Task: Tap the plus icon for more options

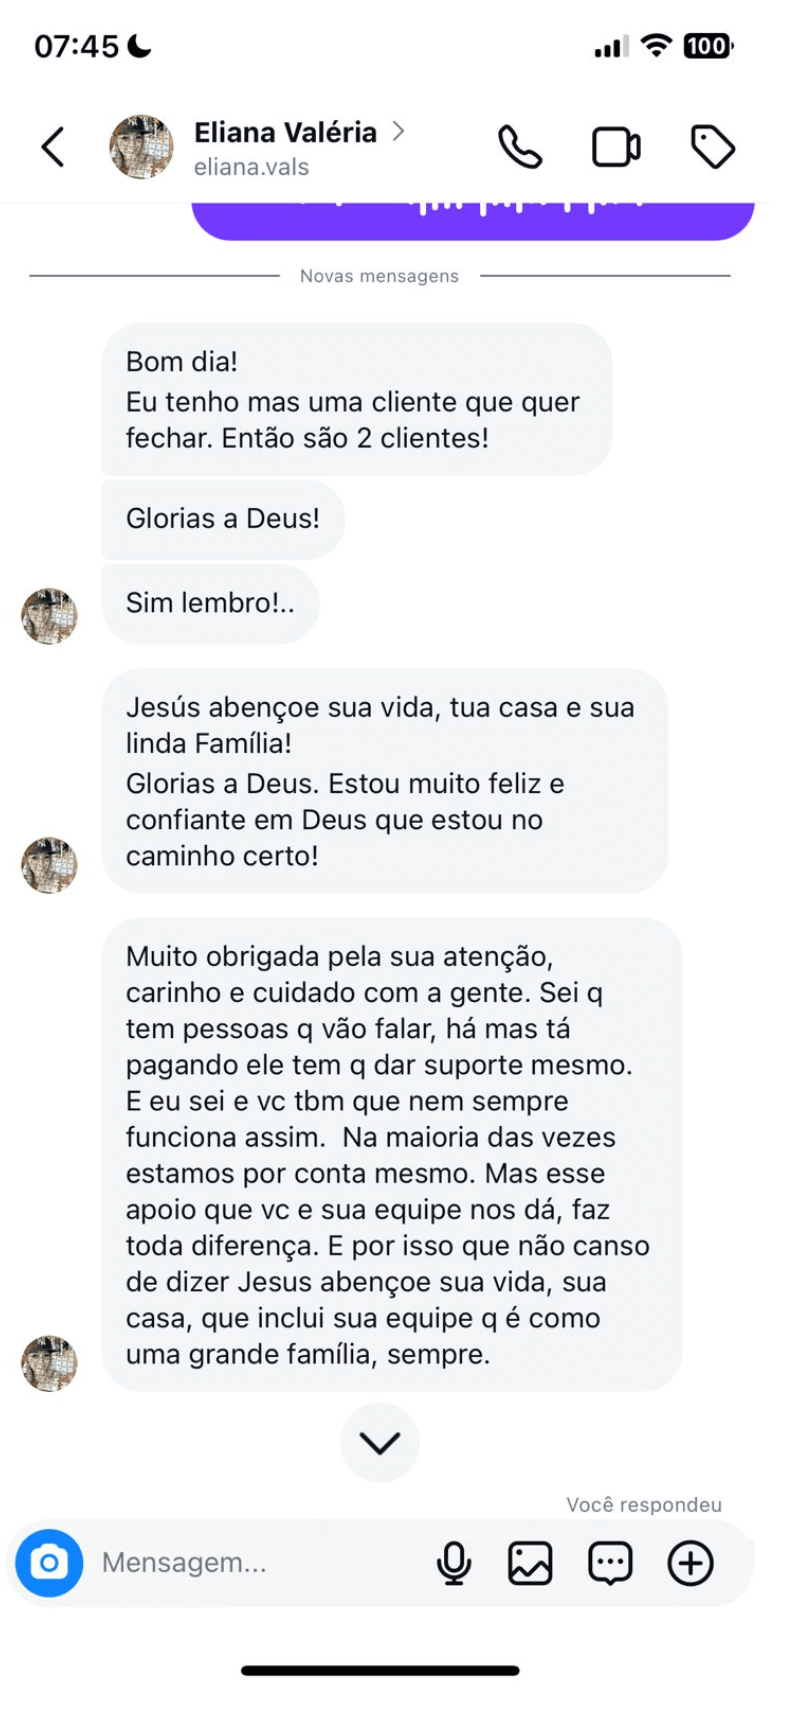Action: (691, 1562)
